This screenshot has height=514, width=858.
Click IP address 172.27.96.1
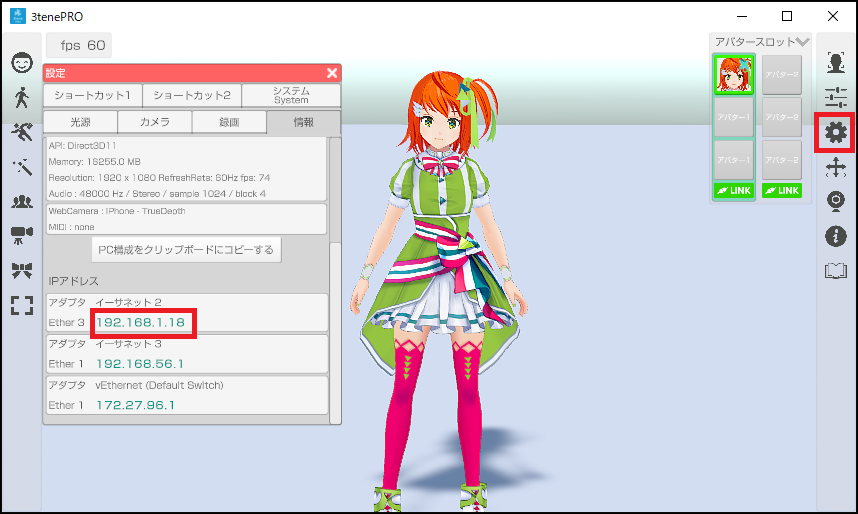[x=135, y=405]
